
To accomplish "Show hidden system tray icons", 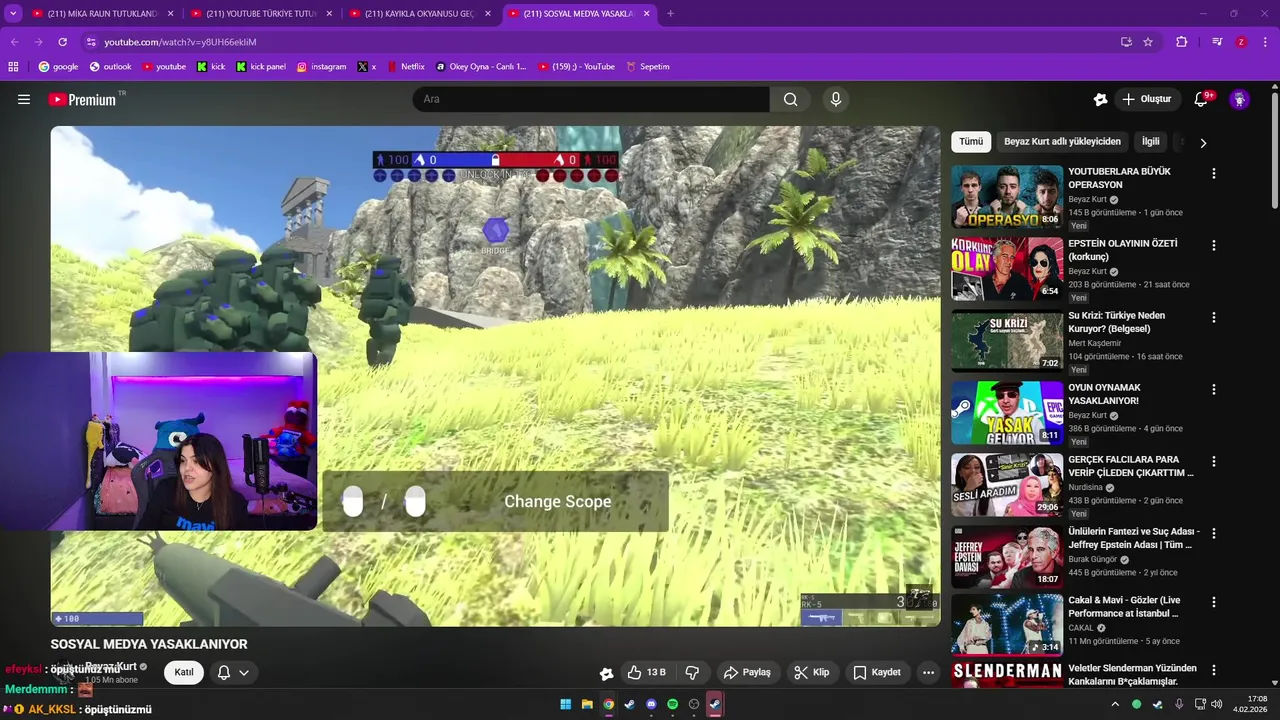I will [1115, 704].
